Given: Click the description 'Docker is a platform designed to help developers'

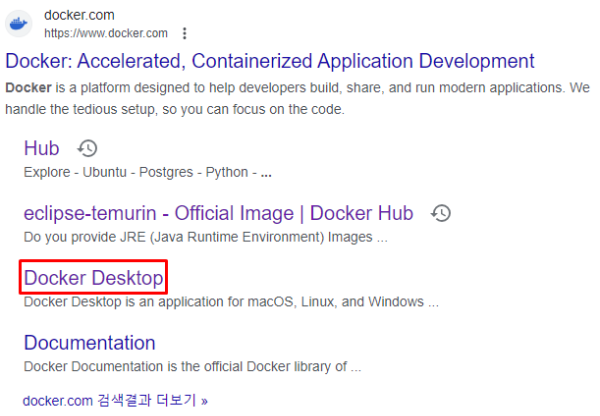Looking at the screenshot, I should [297, 98].
